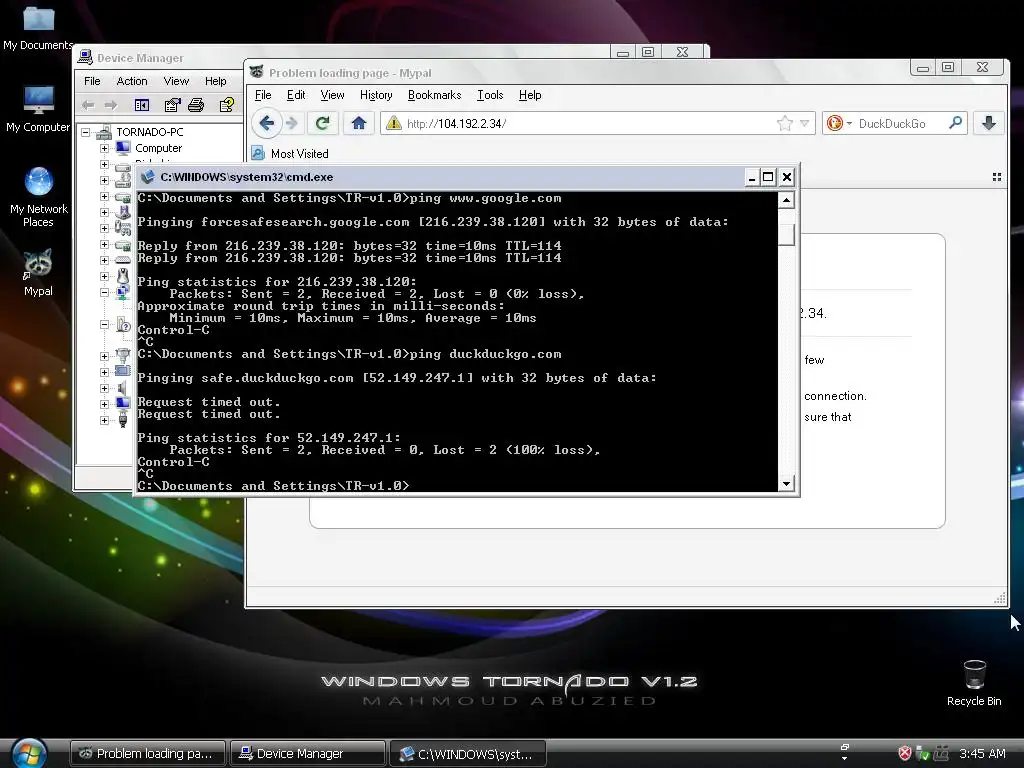Switch to Device Manager taskbar button
This screenshot has height=768, width=1024.
(308, 754)
